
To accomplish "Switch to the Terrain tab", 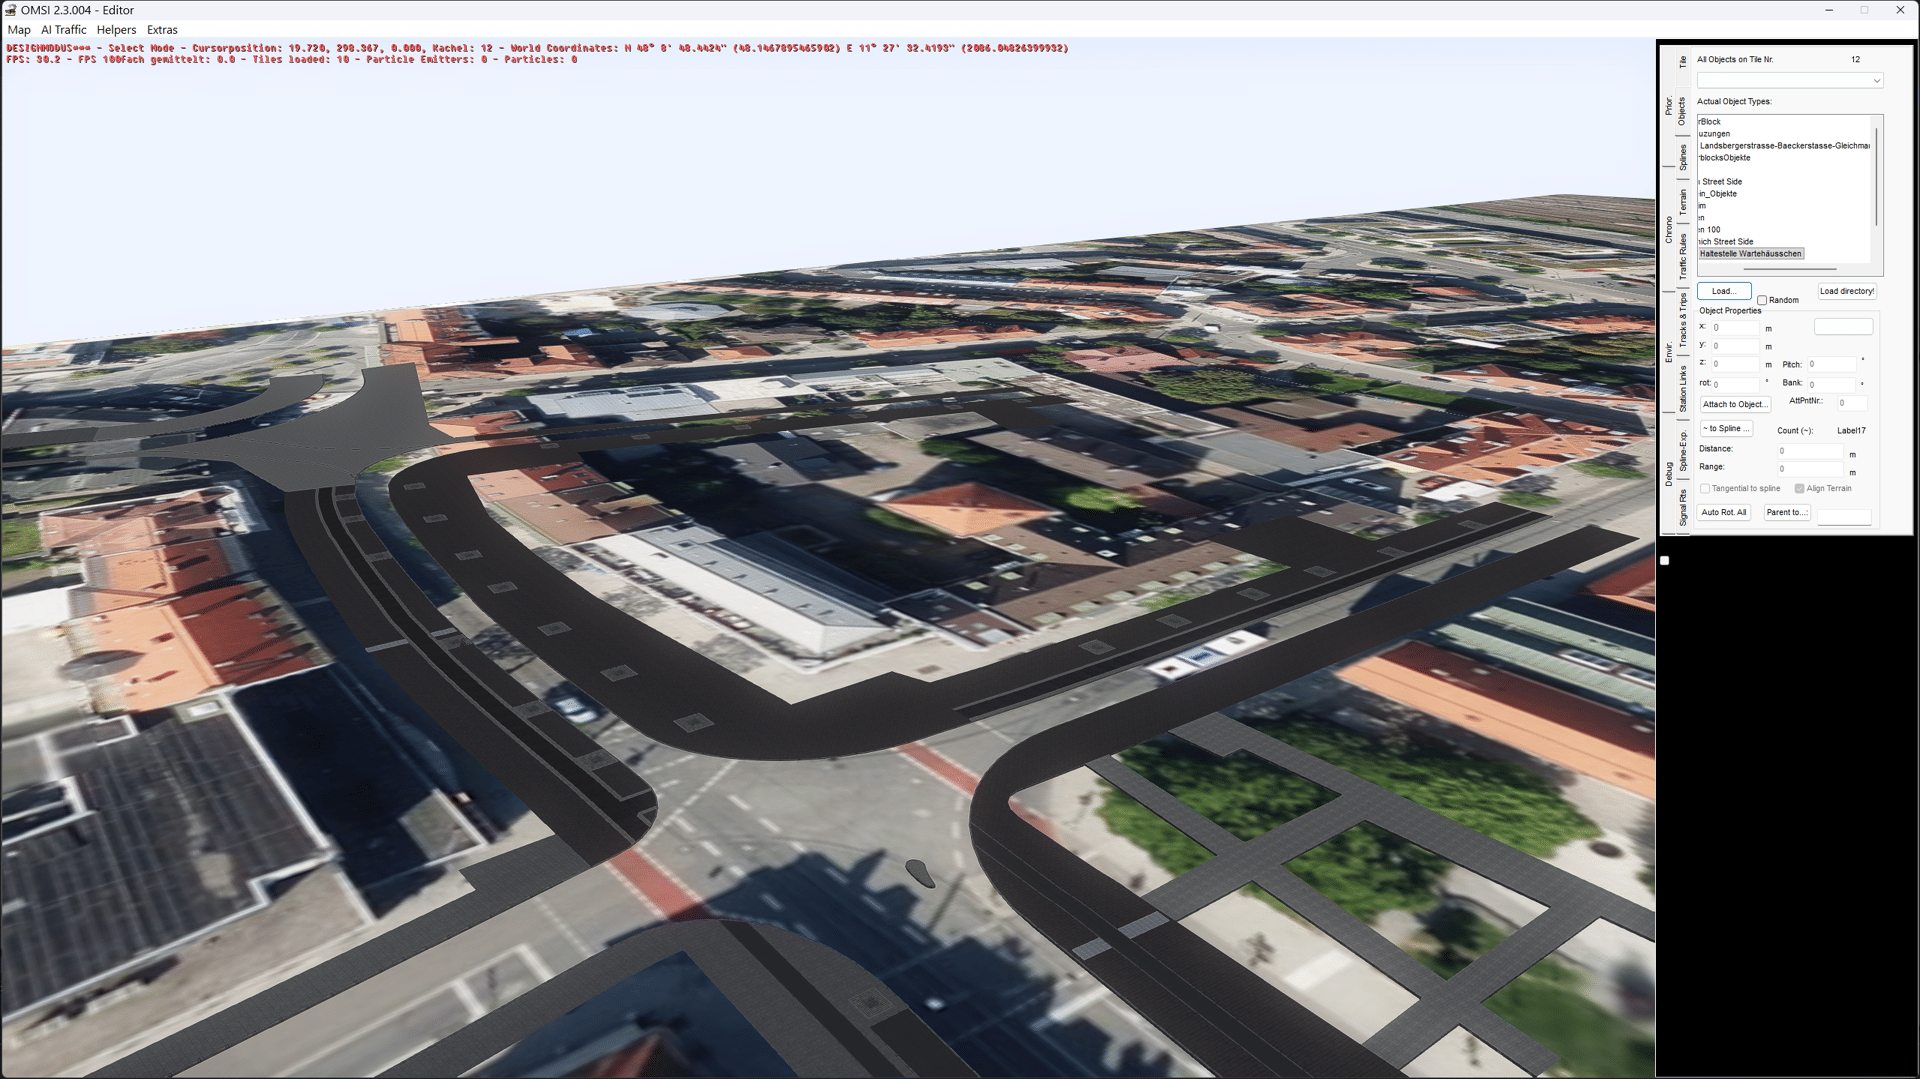I will 1683,202.
